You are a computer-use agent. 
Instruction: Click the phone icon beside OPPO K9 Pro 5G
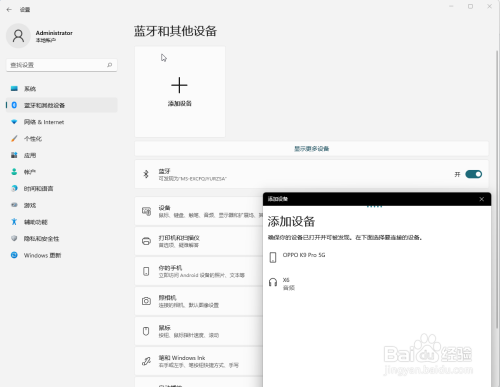(x=273, y=257)
